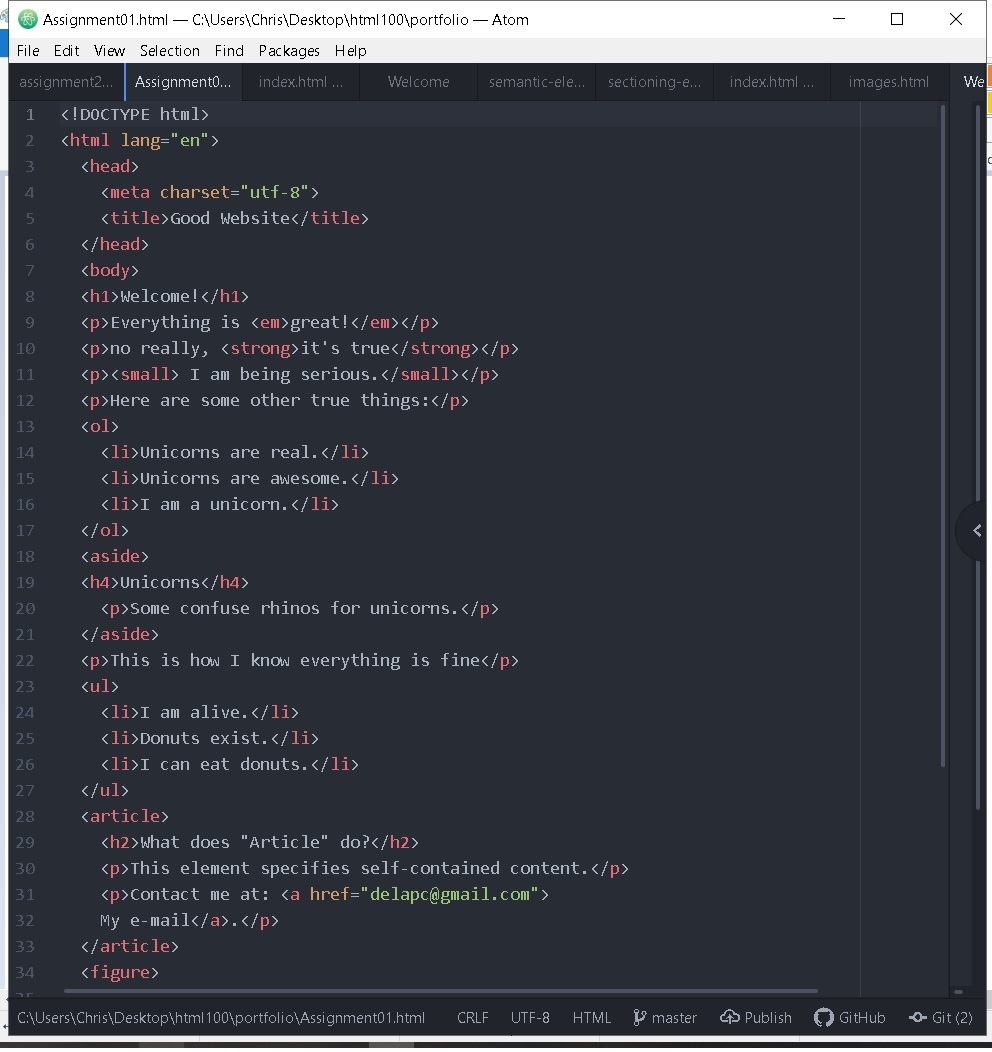This screenshot has height=1052, width=992.
Task: Click the <!DOCTYPE html> line
Action: point(135,115)
